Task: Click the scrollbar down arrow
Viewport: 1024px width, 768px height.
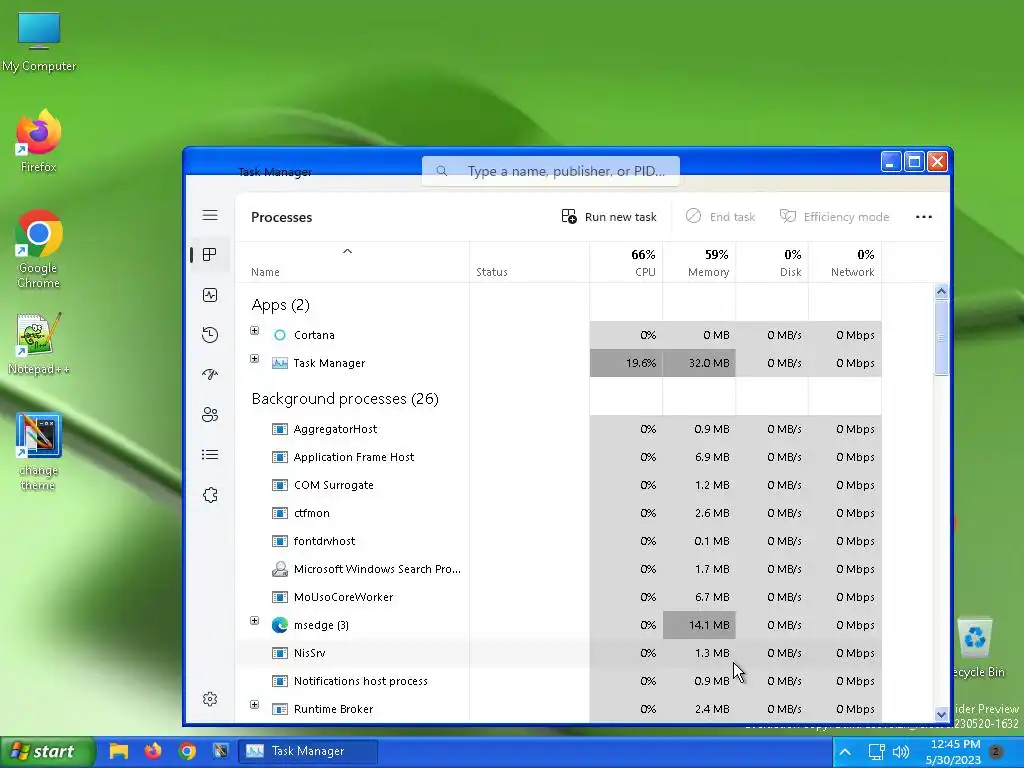Action: click(941, 714)
